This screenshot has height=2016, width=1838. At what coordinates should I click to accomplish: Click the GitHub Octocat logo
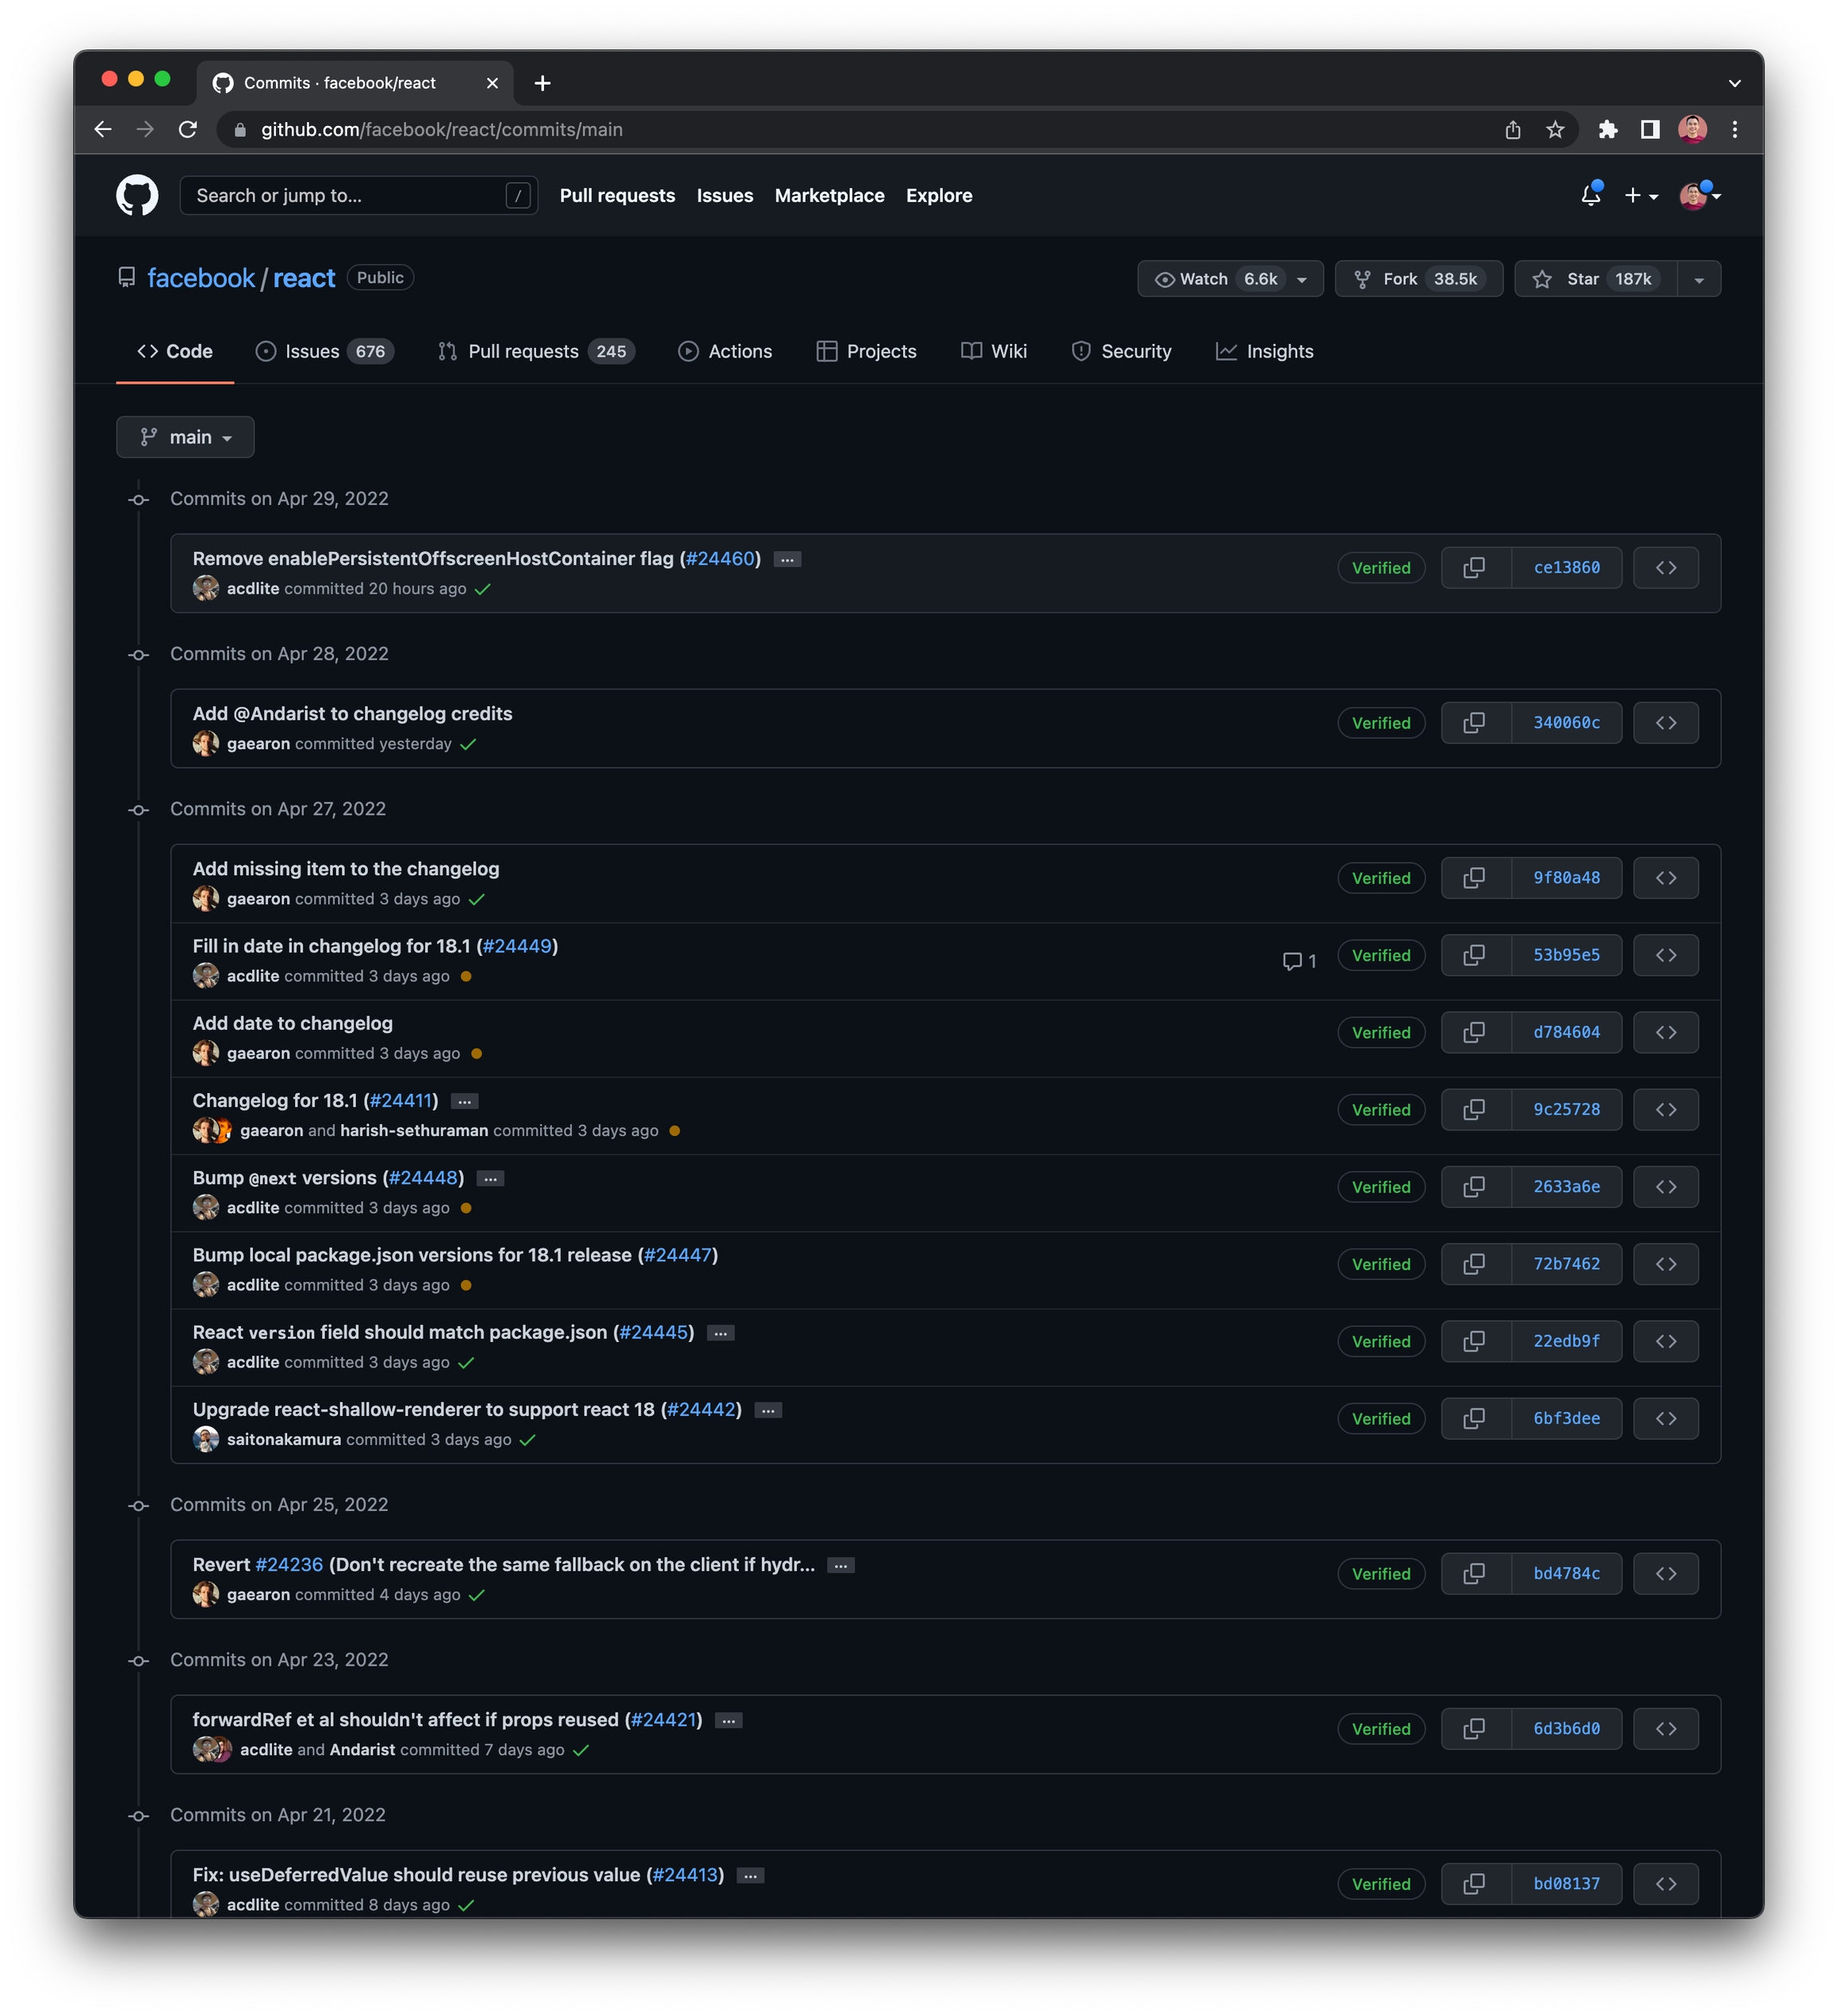pos(137,196)
